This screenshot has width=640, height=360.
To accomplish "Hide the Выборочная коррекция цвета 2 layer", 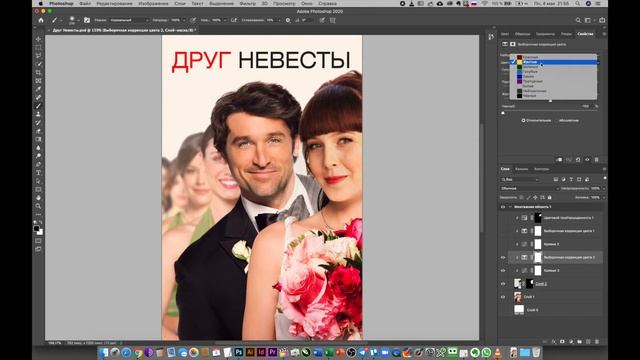I will pyautogui.click(x=503, y=258).
